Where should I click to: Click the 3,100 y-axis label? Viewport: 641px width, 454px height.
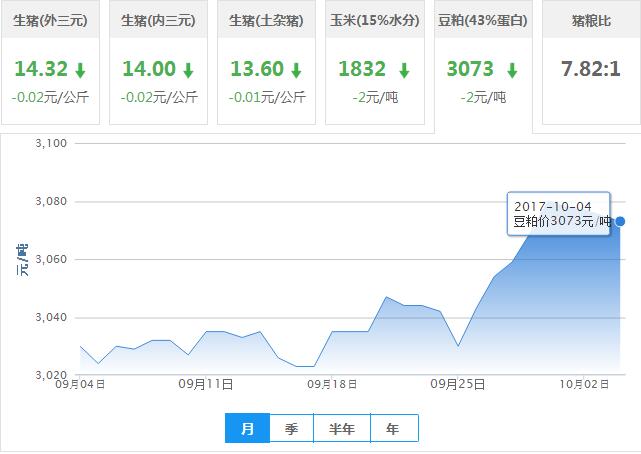pos(51,143)
